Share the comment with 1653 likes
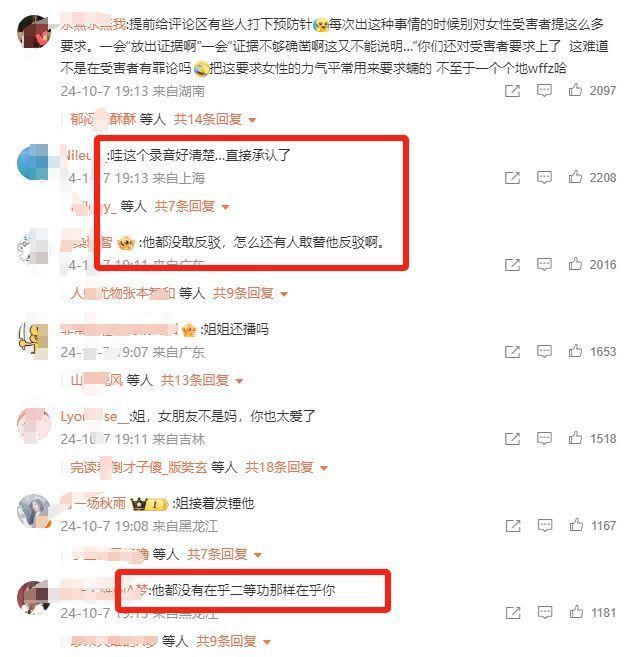This screenshot has width=637, height=657. pyautogui.click(x=512, y=352)
